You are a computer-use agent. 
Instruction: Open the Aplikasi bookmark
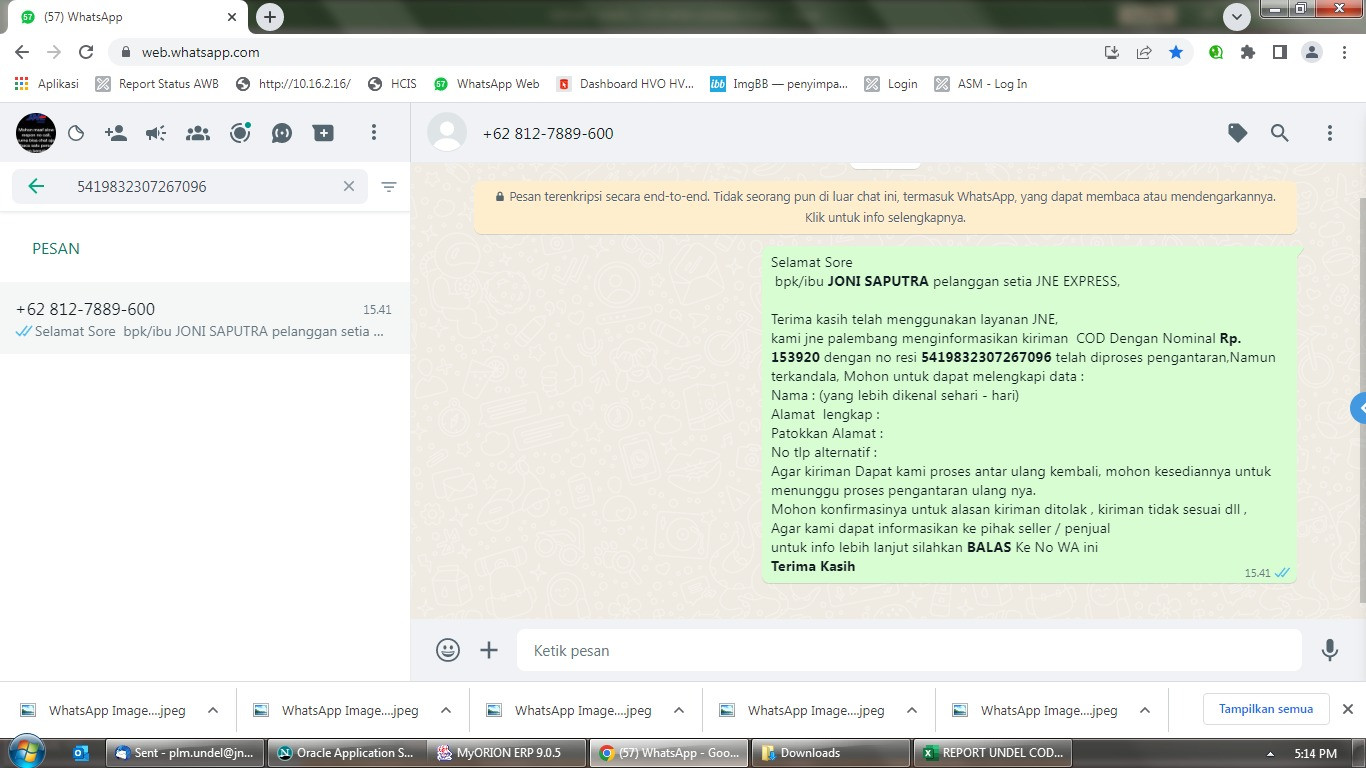point(47,84)
